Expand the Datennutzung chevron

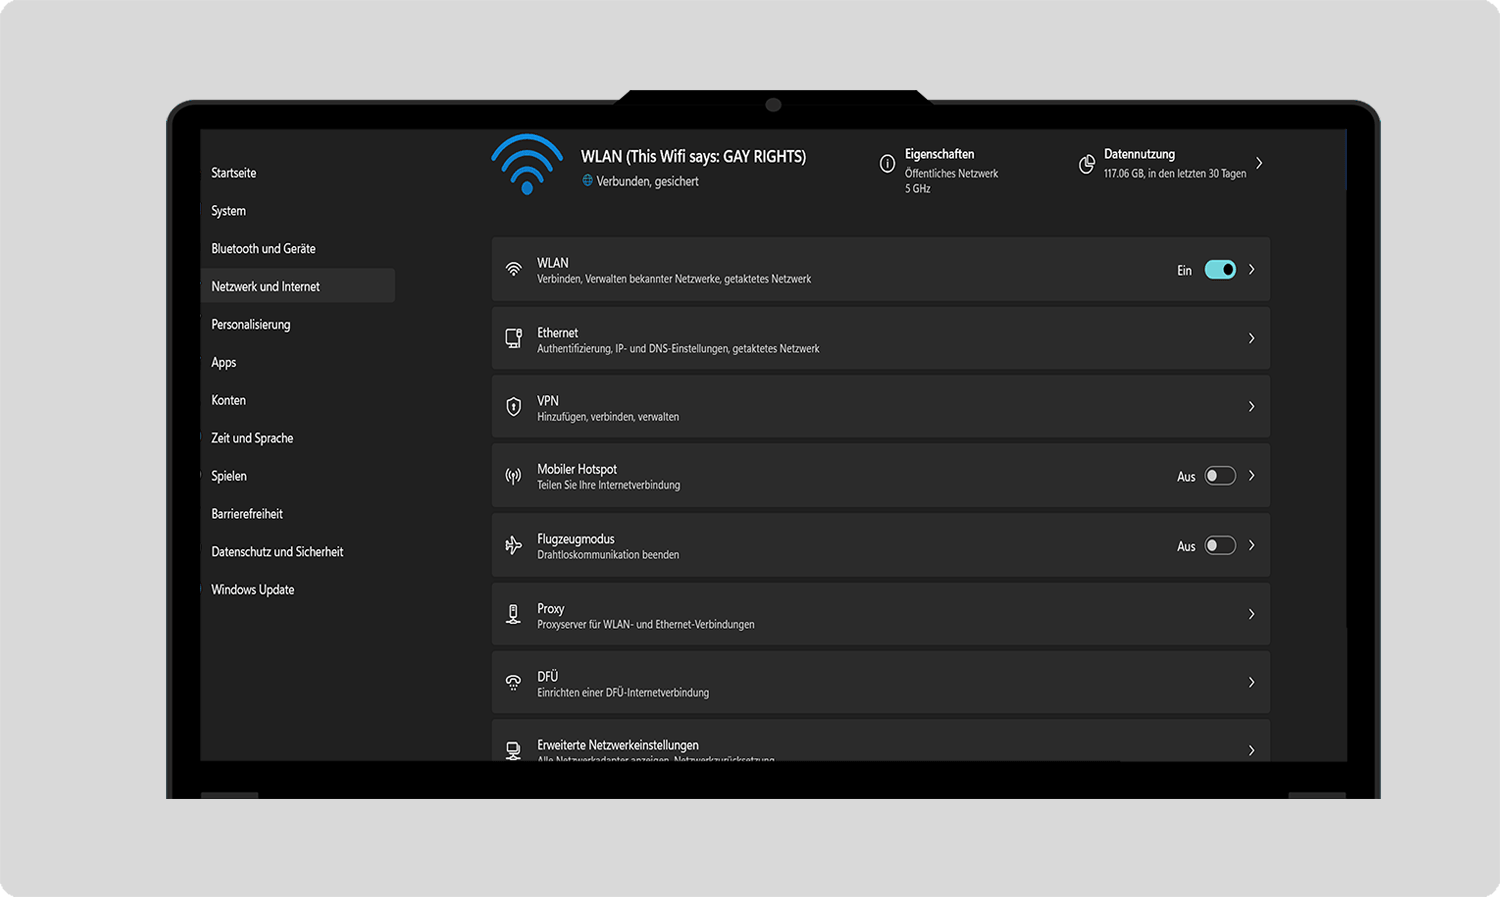(x=1259, y=163)
